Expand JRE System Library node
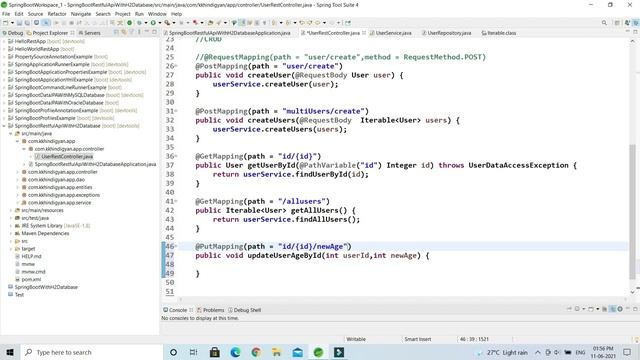 [11, 226]
